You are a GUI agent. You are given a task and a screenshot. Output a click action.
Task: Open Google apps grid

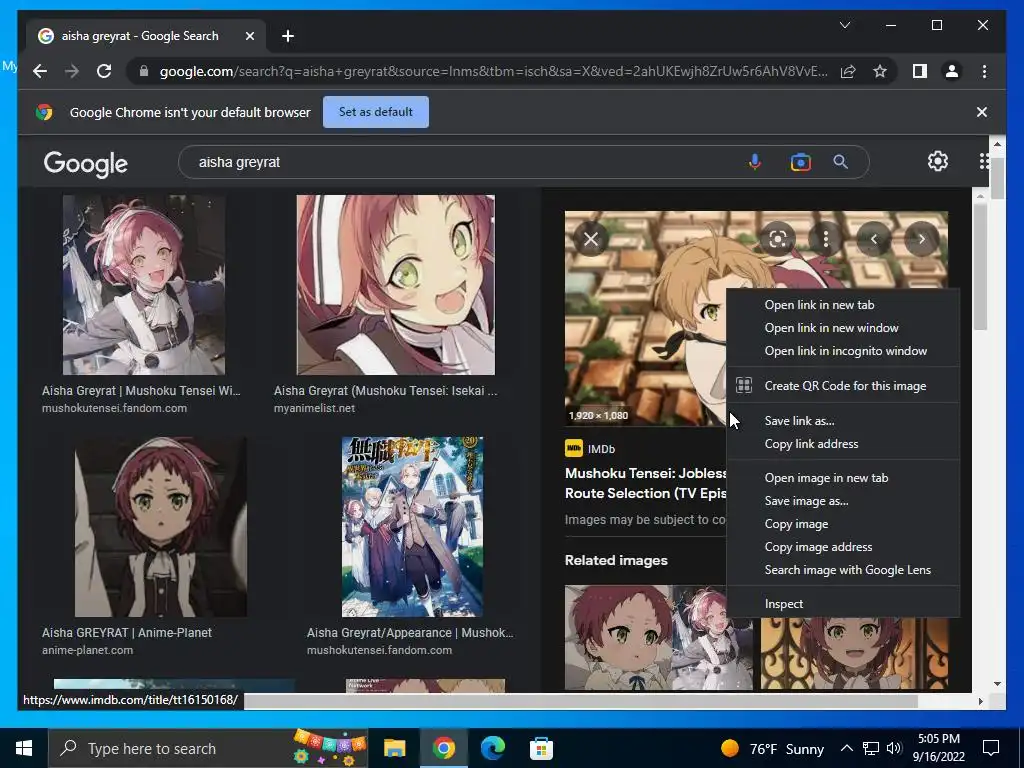pos(984,161)
